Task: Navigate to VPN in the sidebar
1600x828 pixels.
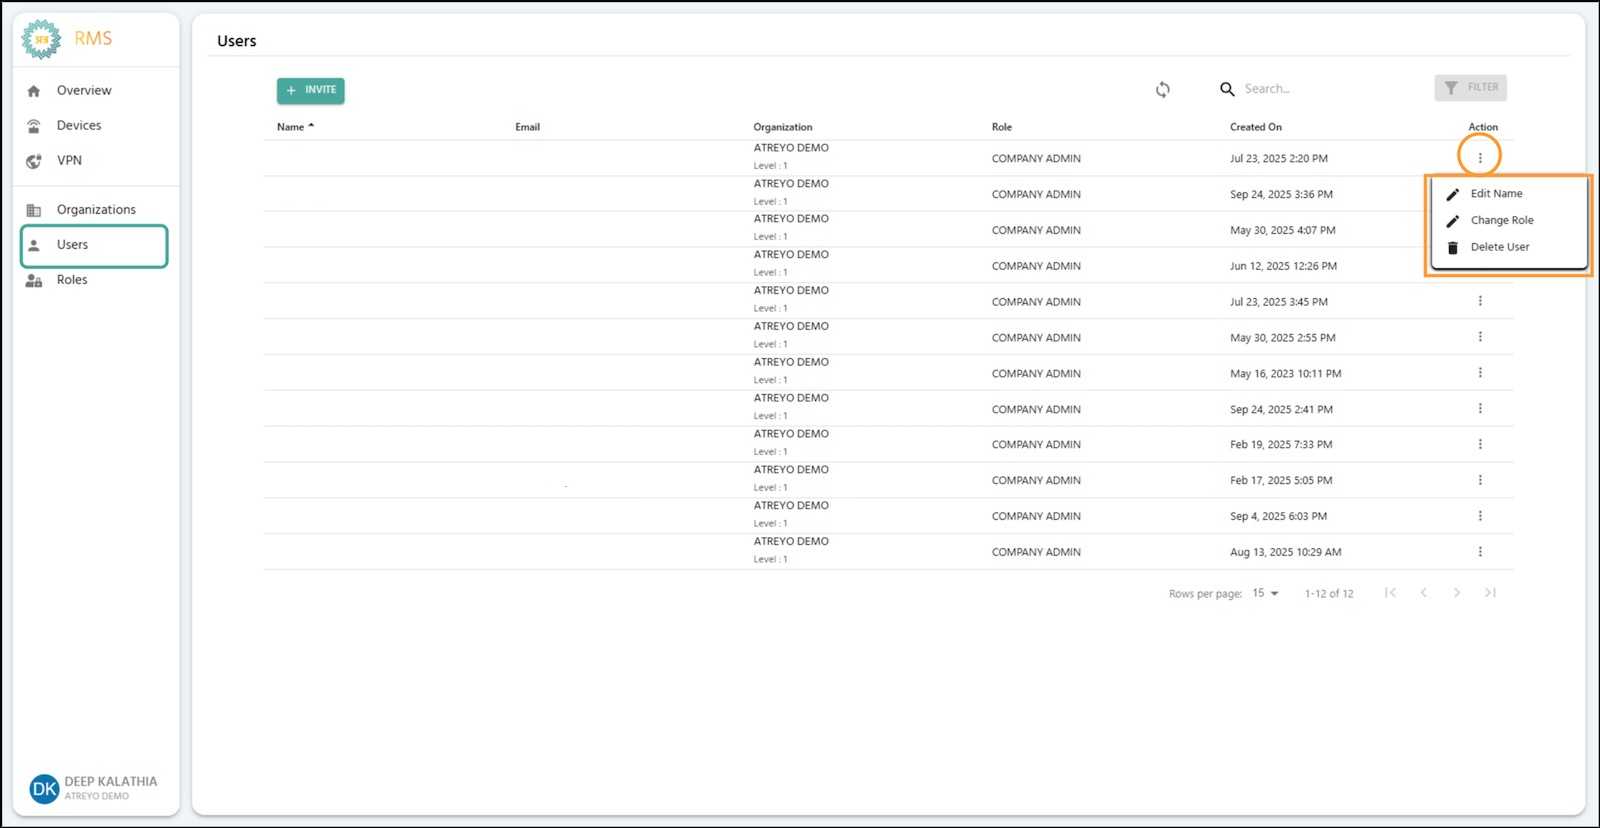Action: pos(69,160)
